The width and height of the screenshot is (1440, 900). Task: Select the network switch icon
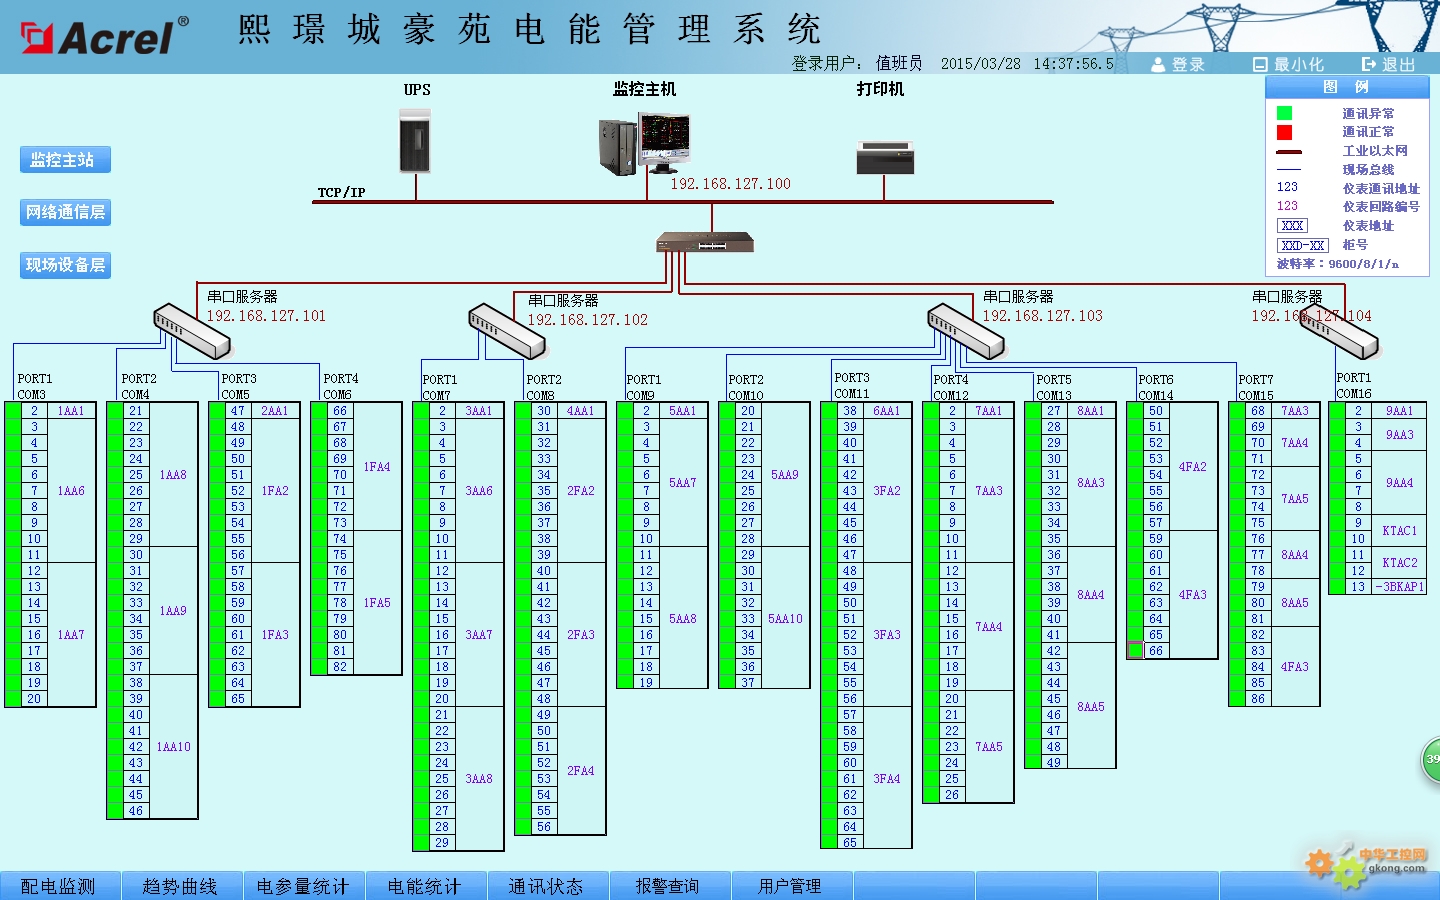705,241
